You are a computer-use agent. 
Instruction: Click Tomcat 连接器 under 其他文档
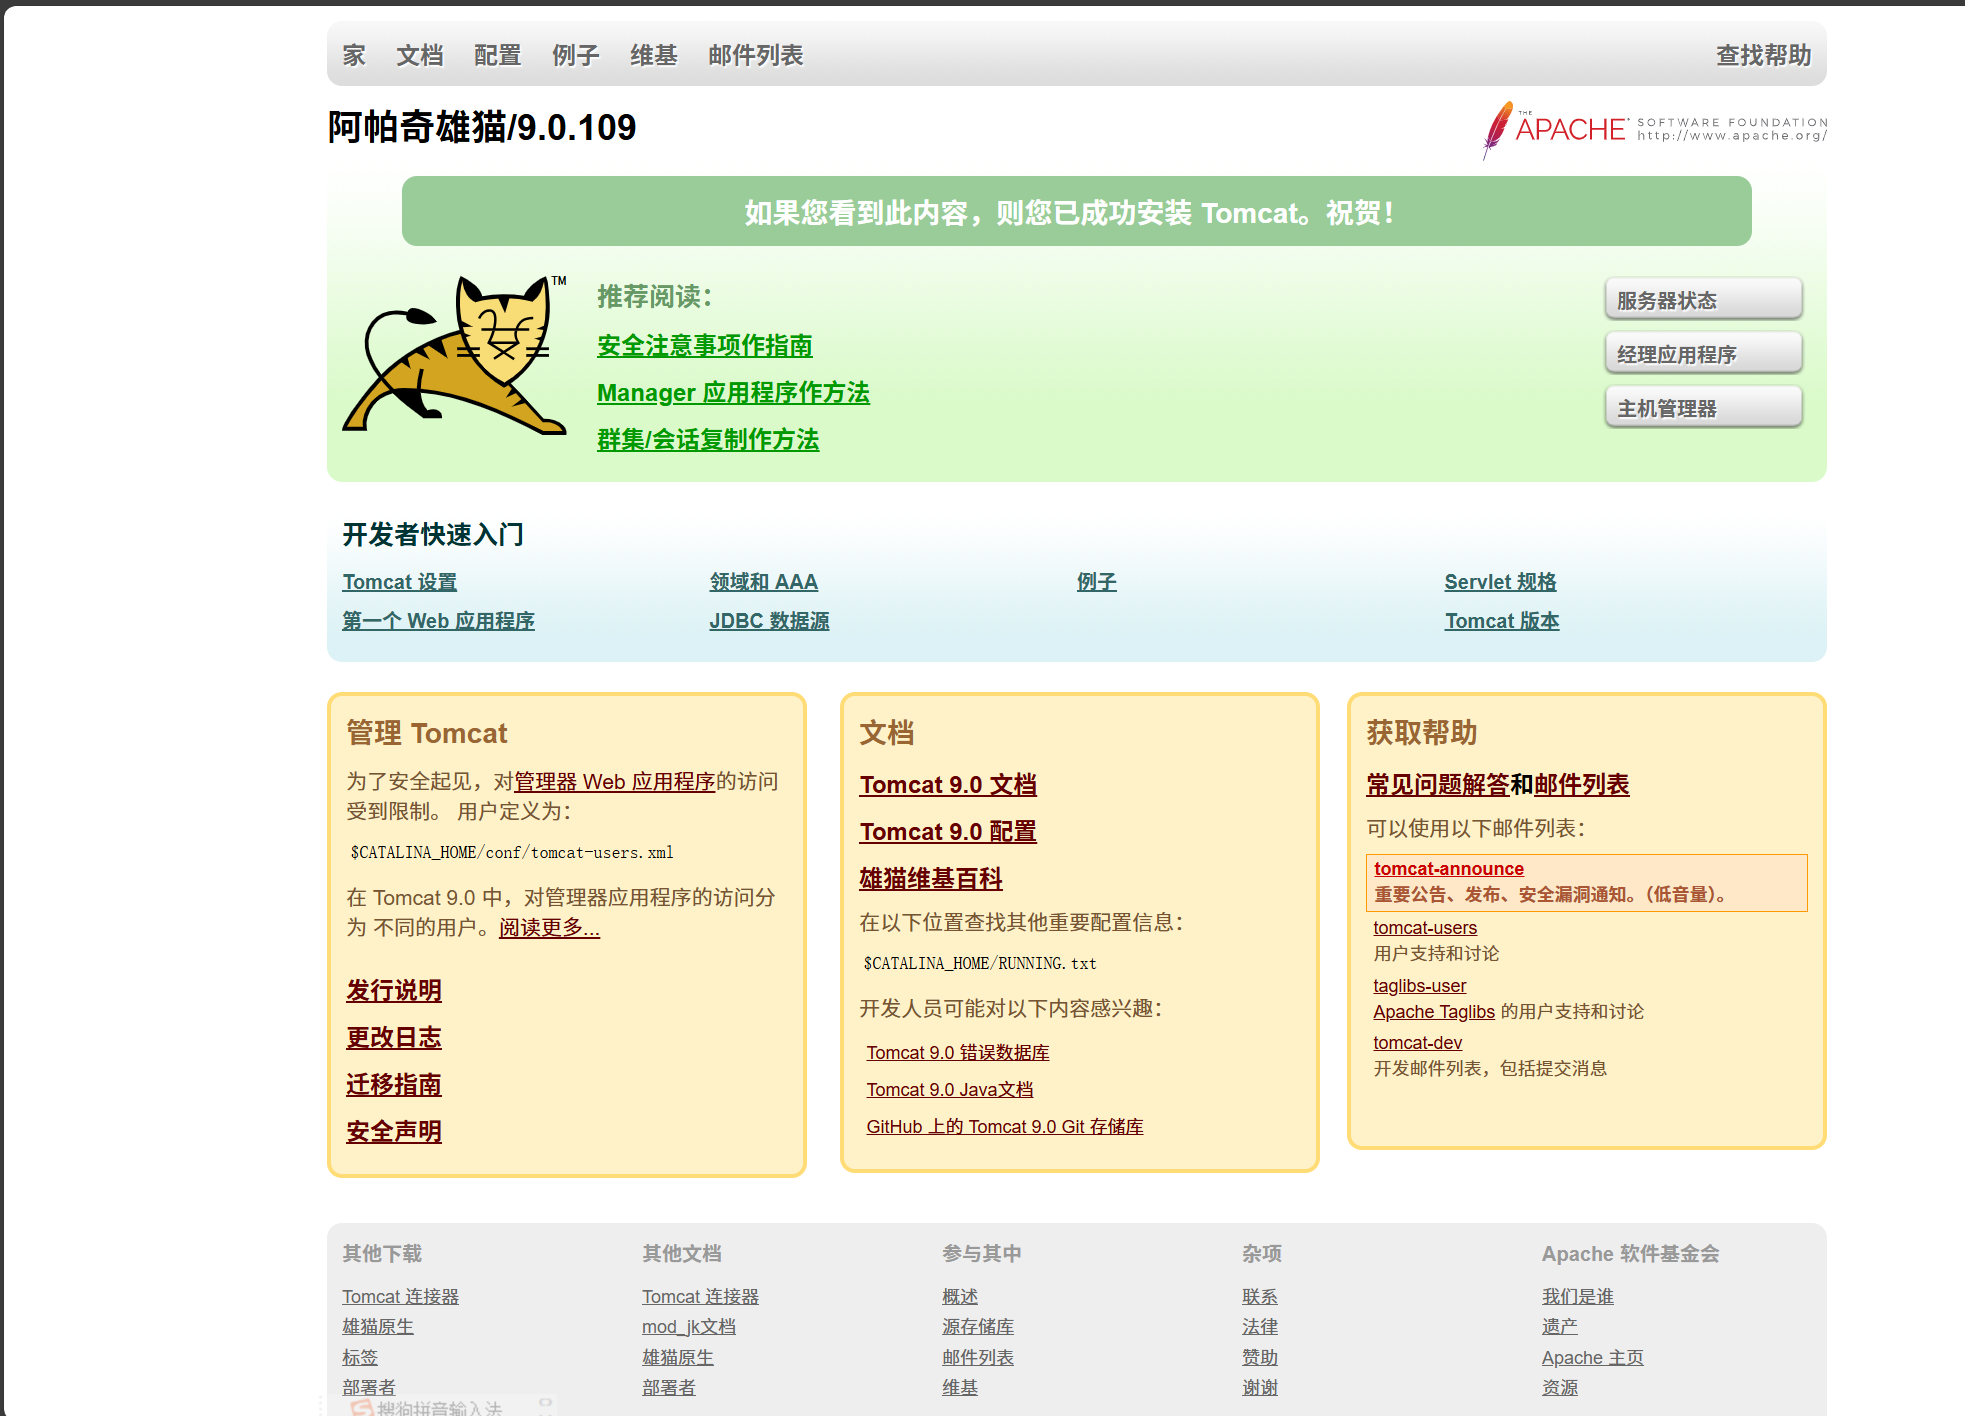pyautogui.click(x=701, y=1297)
